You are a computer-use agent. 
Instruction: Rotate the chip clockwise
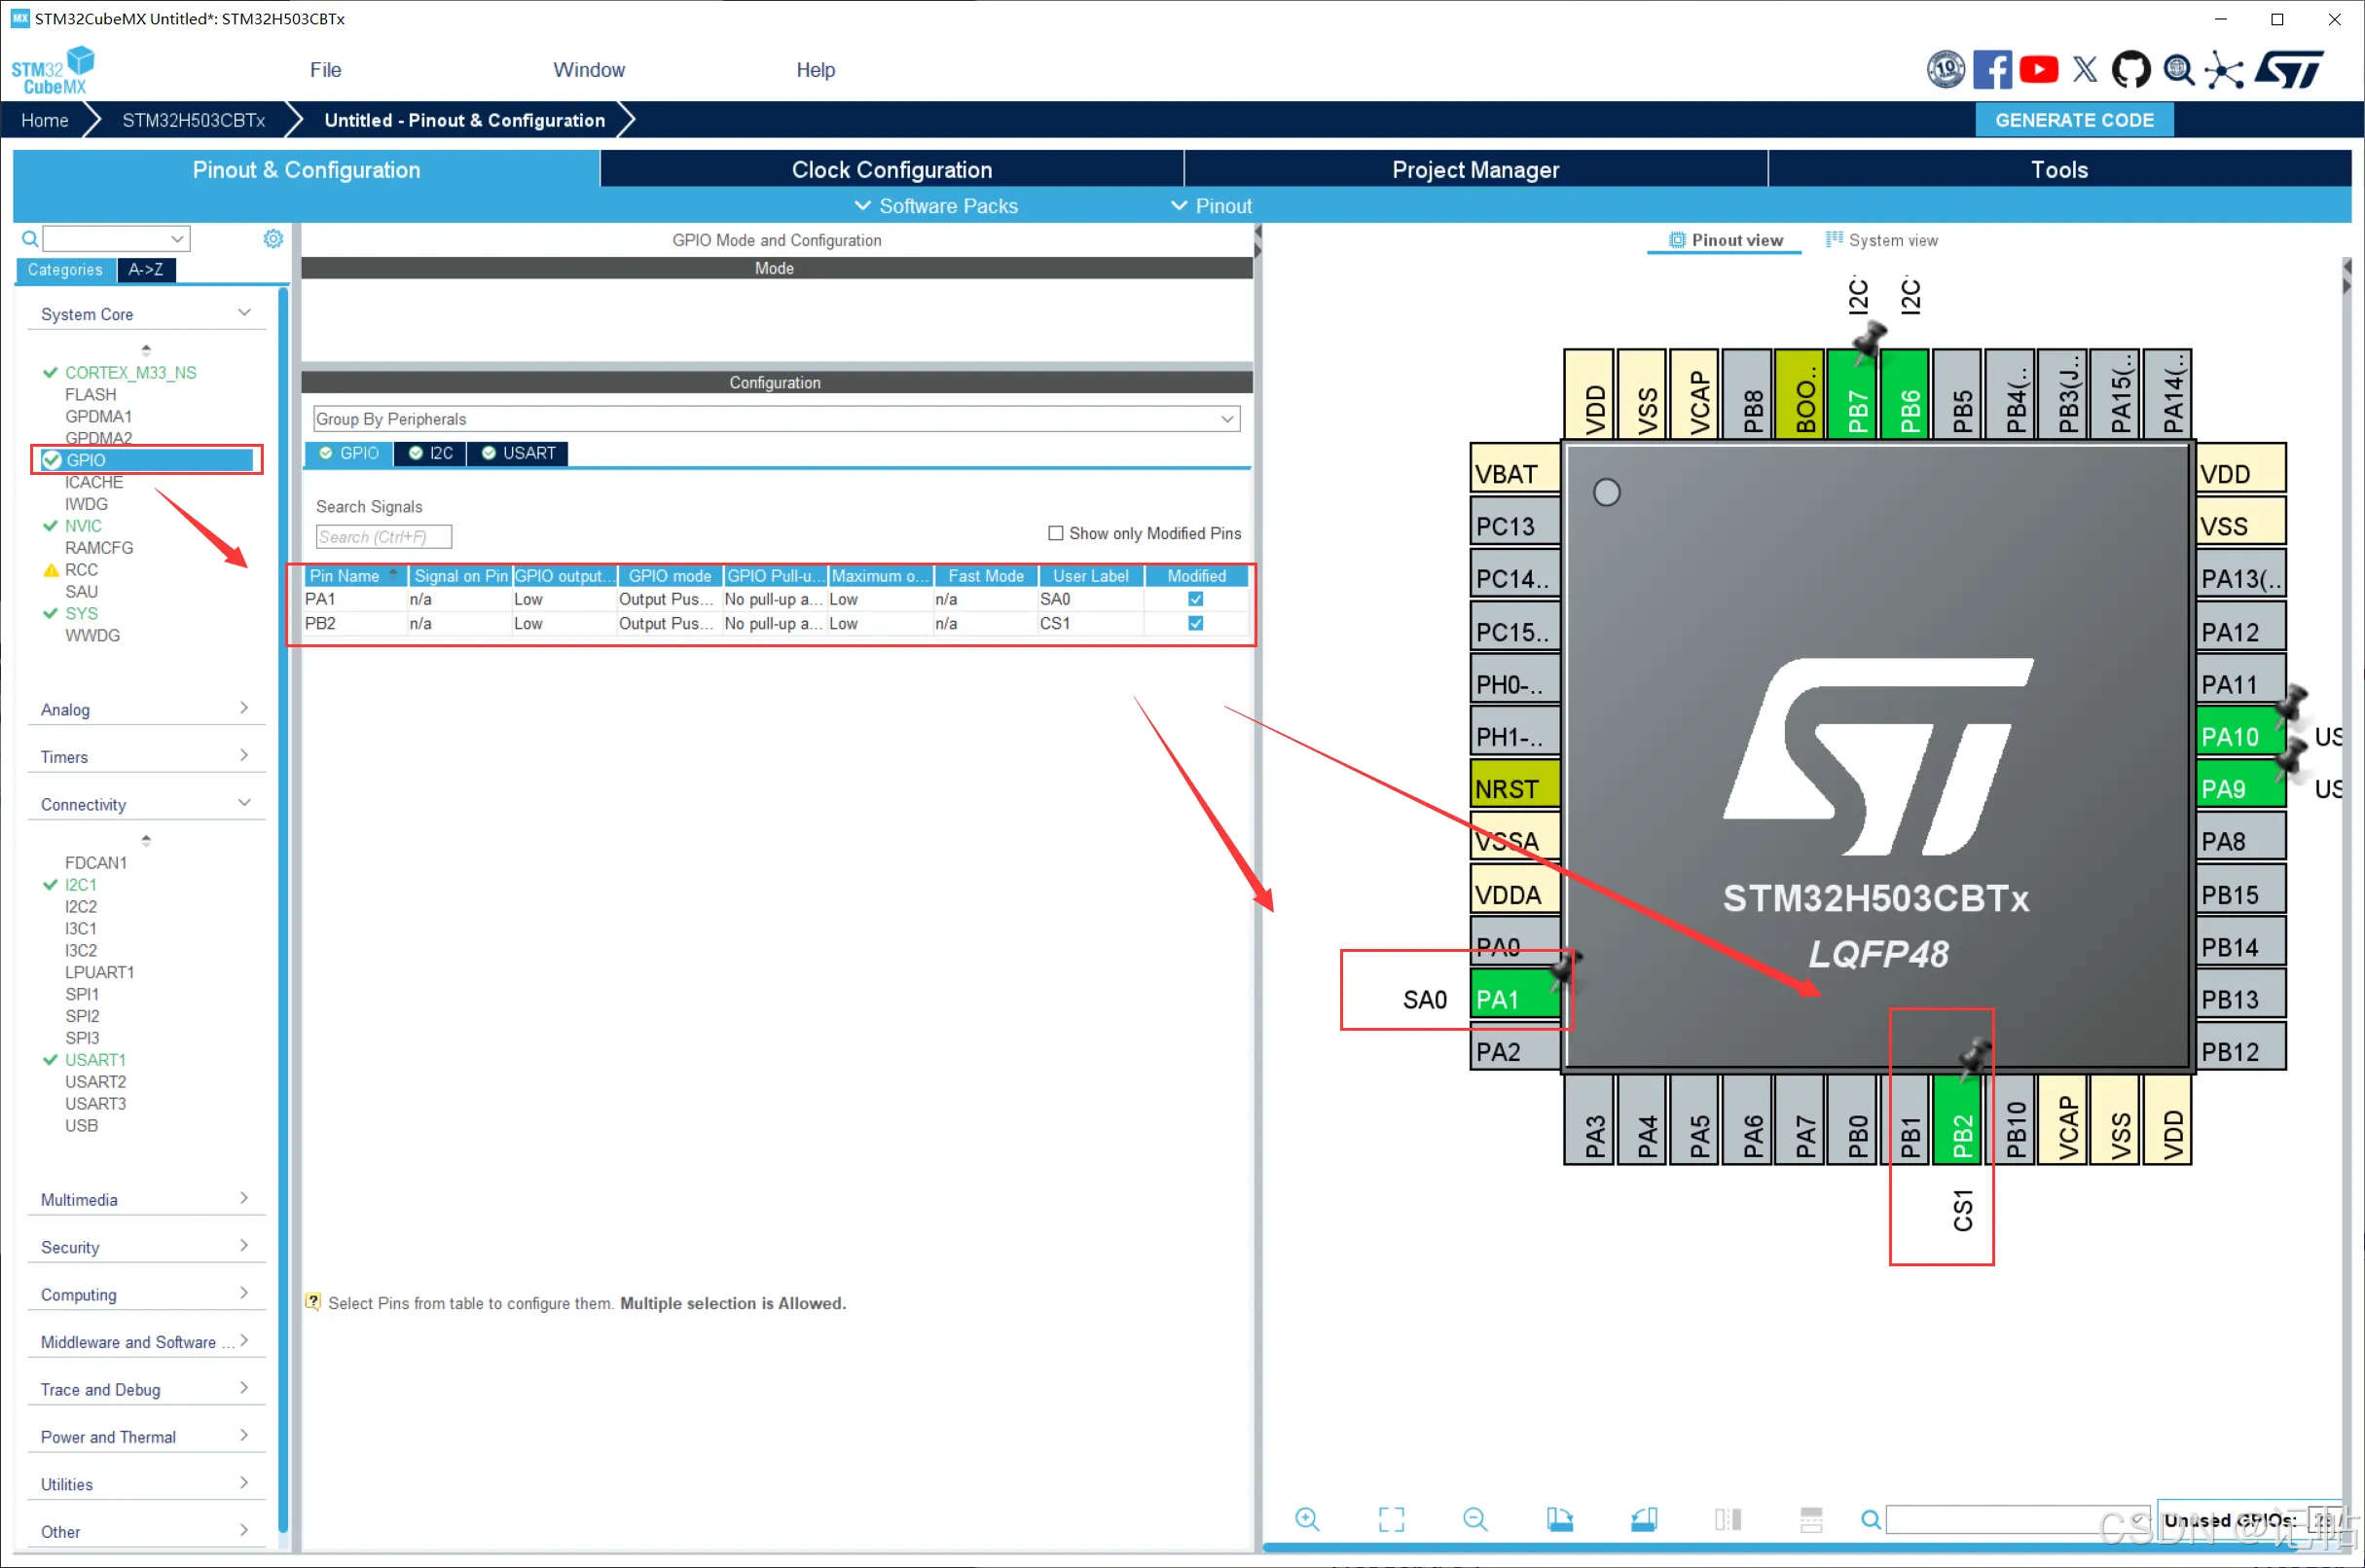click(1559, 1519)
